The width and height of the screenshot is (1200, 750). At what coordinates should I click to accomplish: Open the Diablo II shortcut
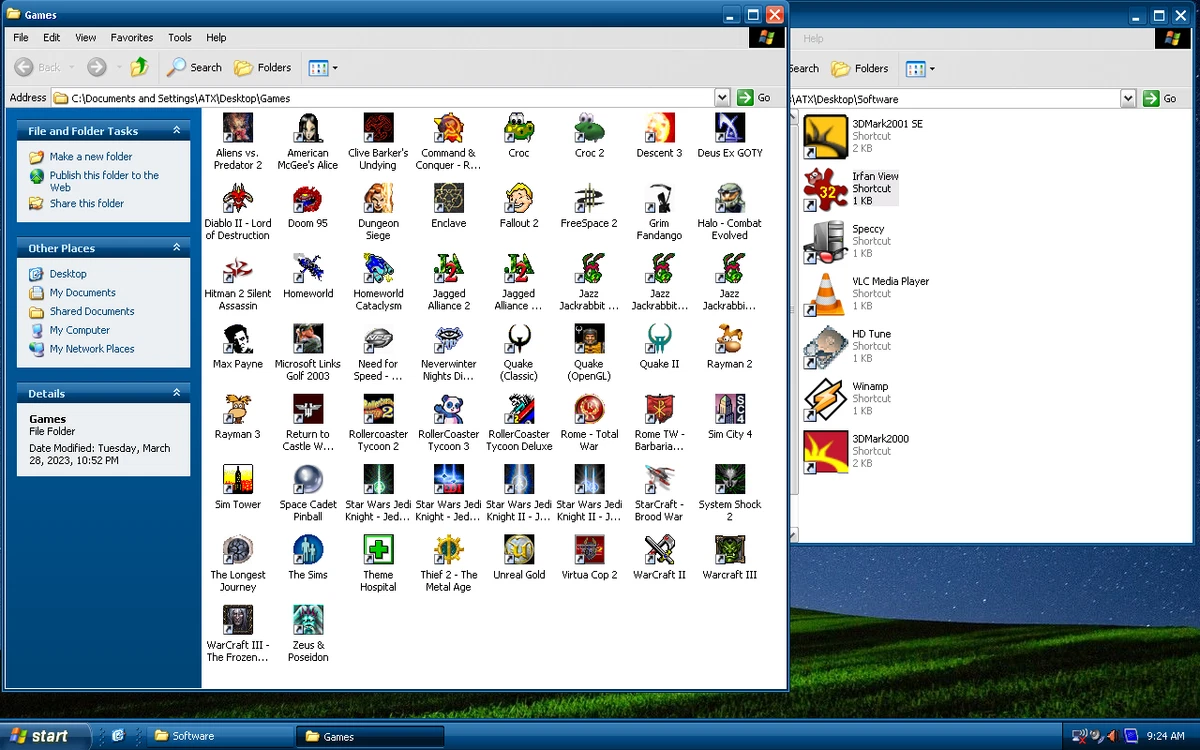tap(237, 198)
